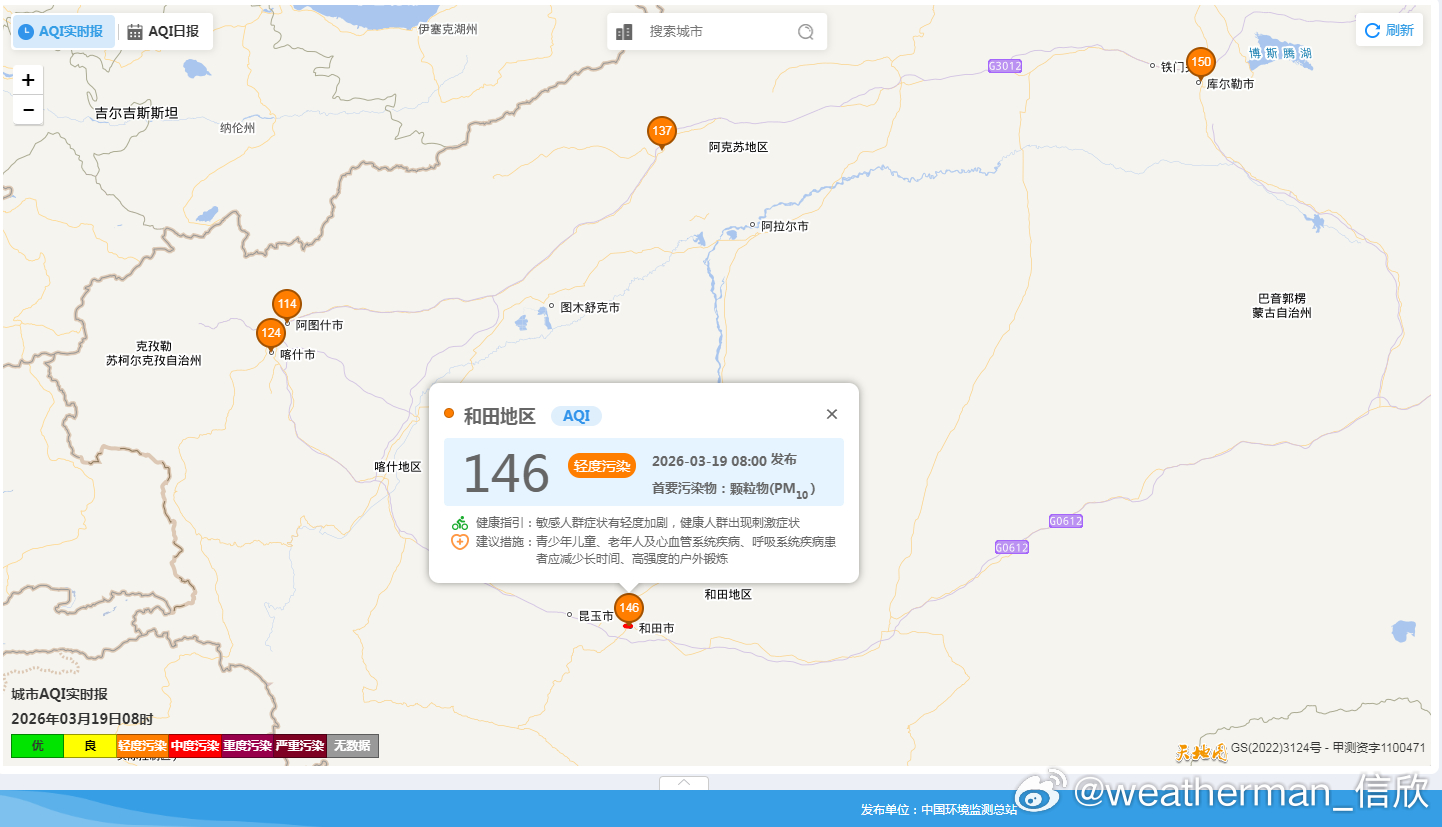Select the 150 AQI marker near 库尔勒市
Image resolution: width=1442 pixels, height=827 pixels.
1200,61
